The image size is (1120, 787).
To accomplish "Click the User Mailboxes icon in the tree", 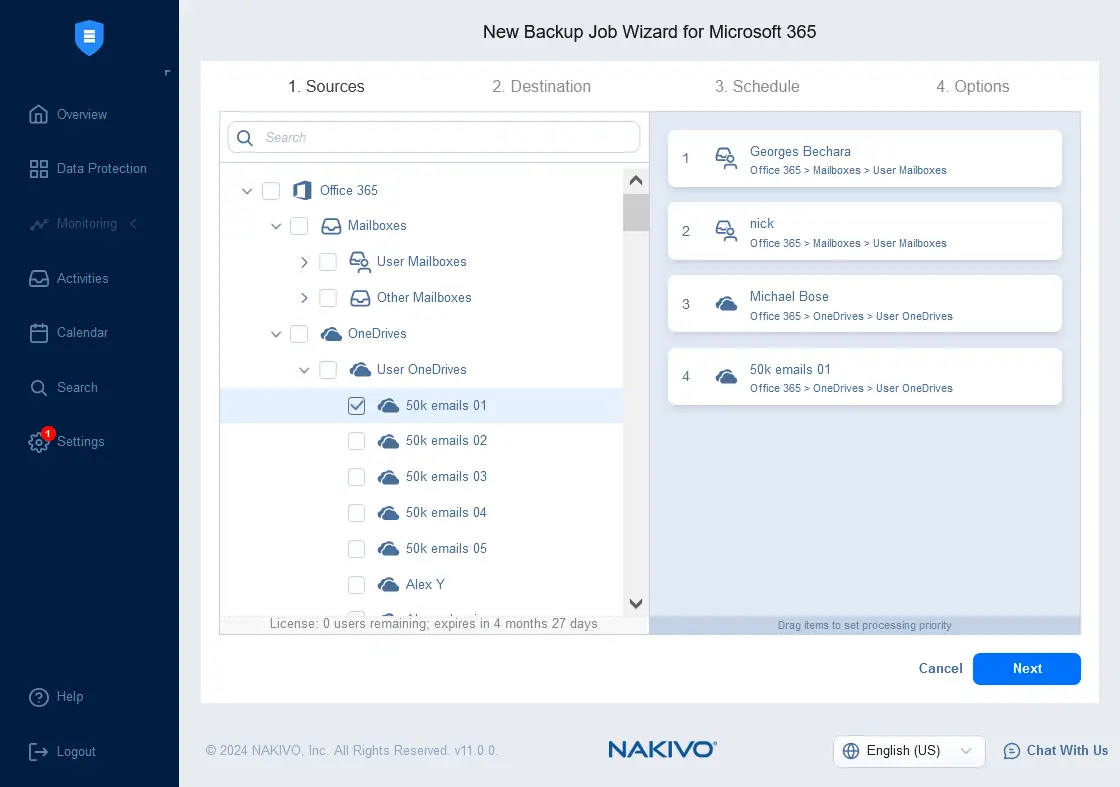I will coord(360,262).
